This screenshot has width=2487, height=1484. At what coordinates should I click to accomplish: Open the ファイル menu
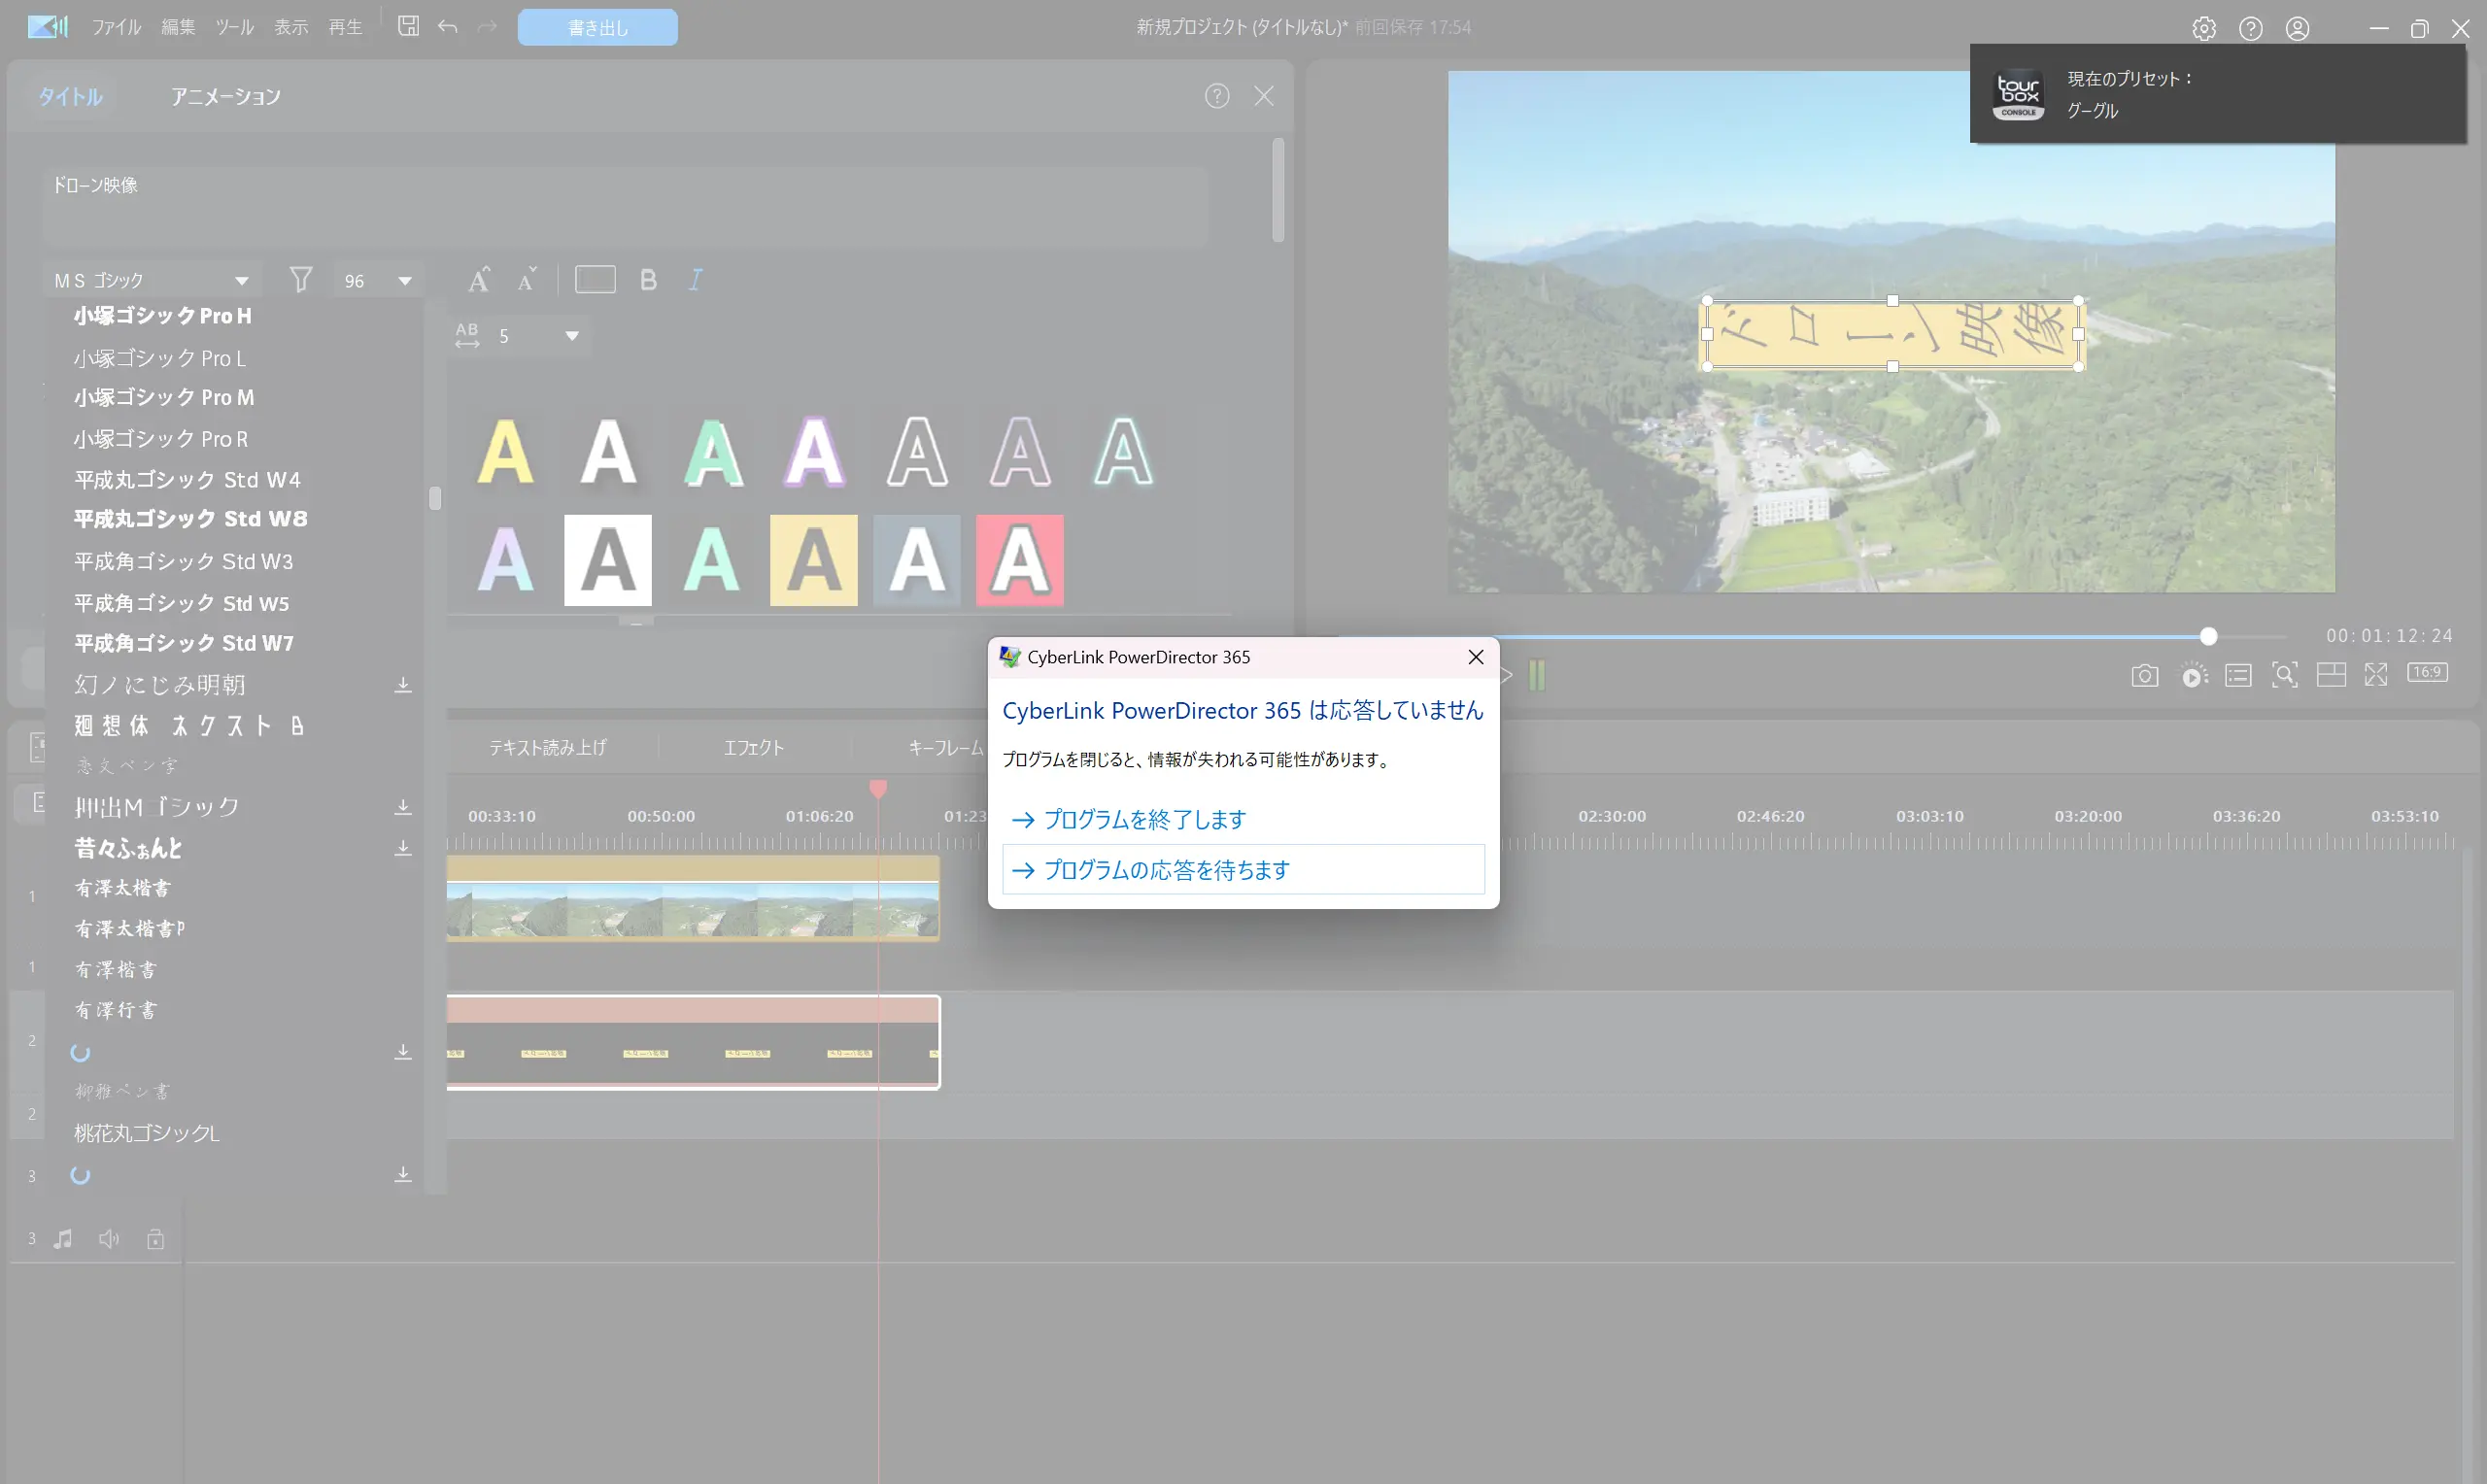[117, 27]
